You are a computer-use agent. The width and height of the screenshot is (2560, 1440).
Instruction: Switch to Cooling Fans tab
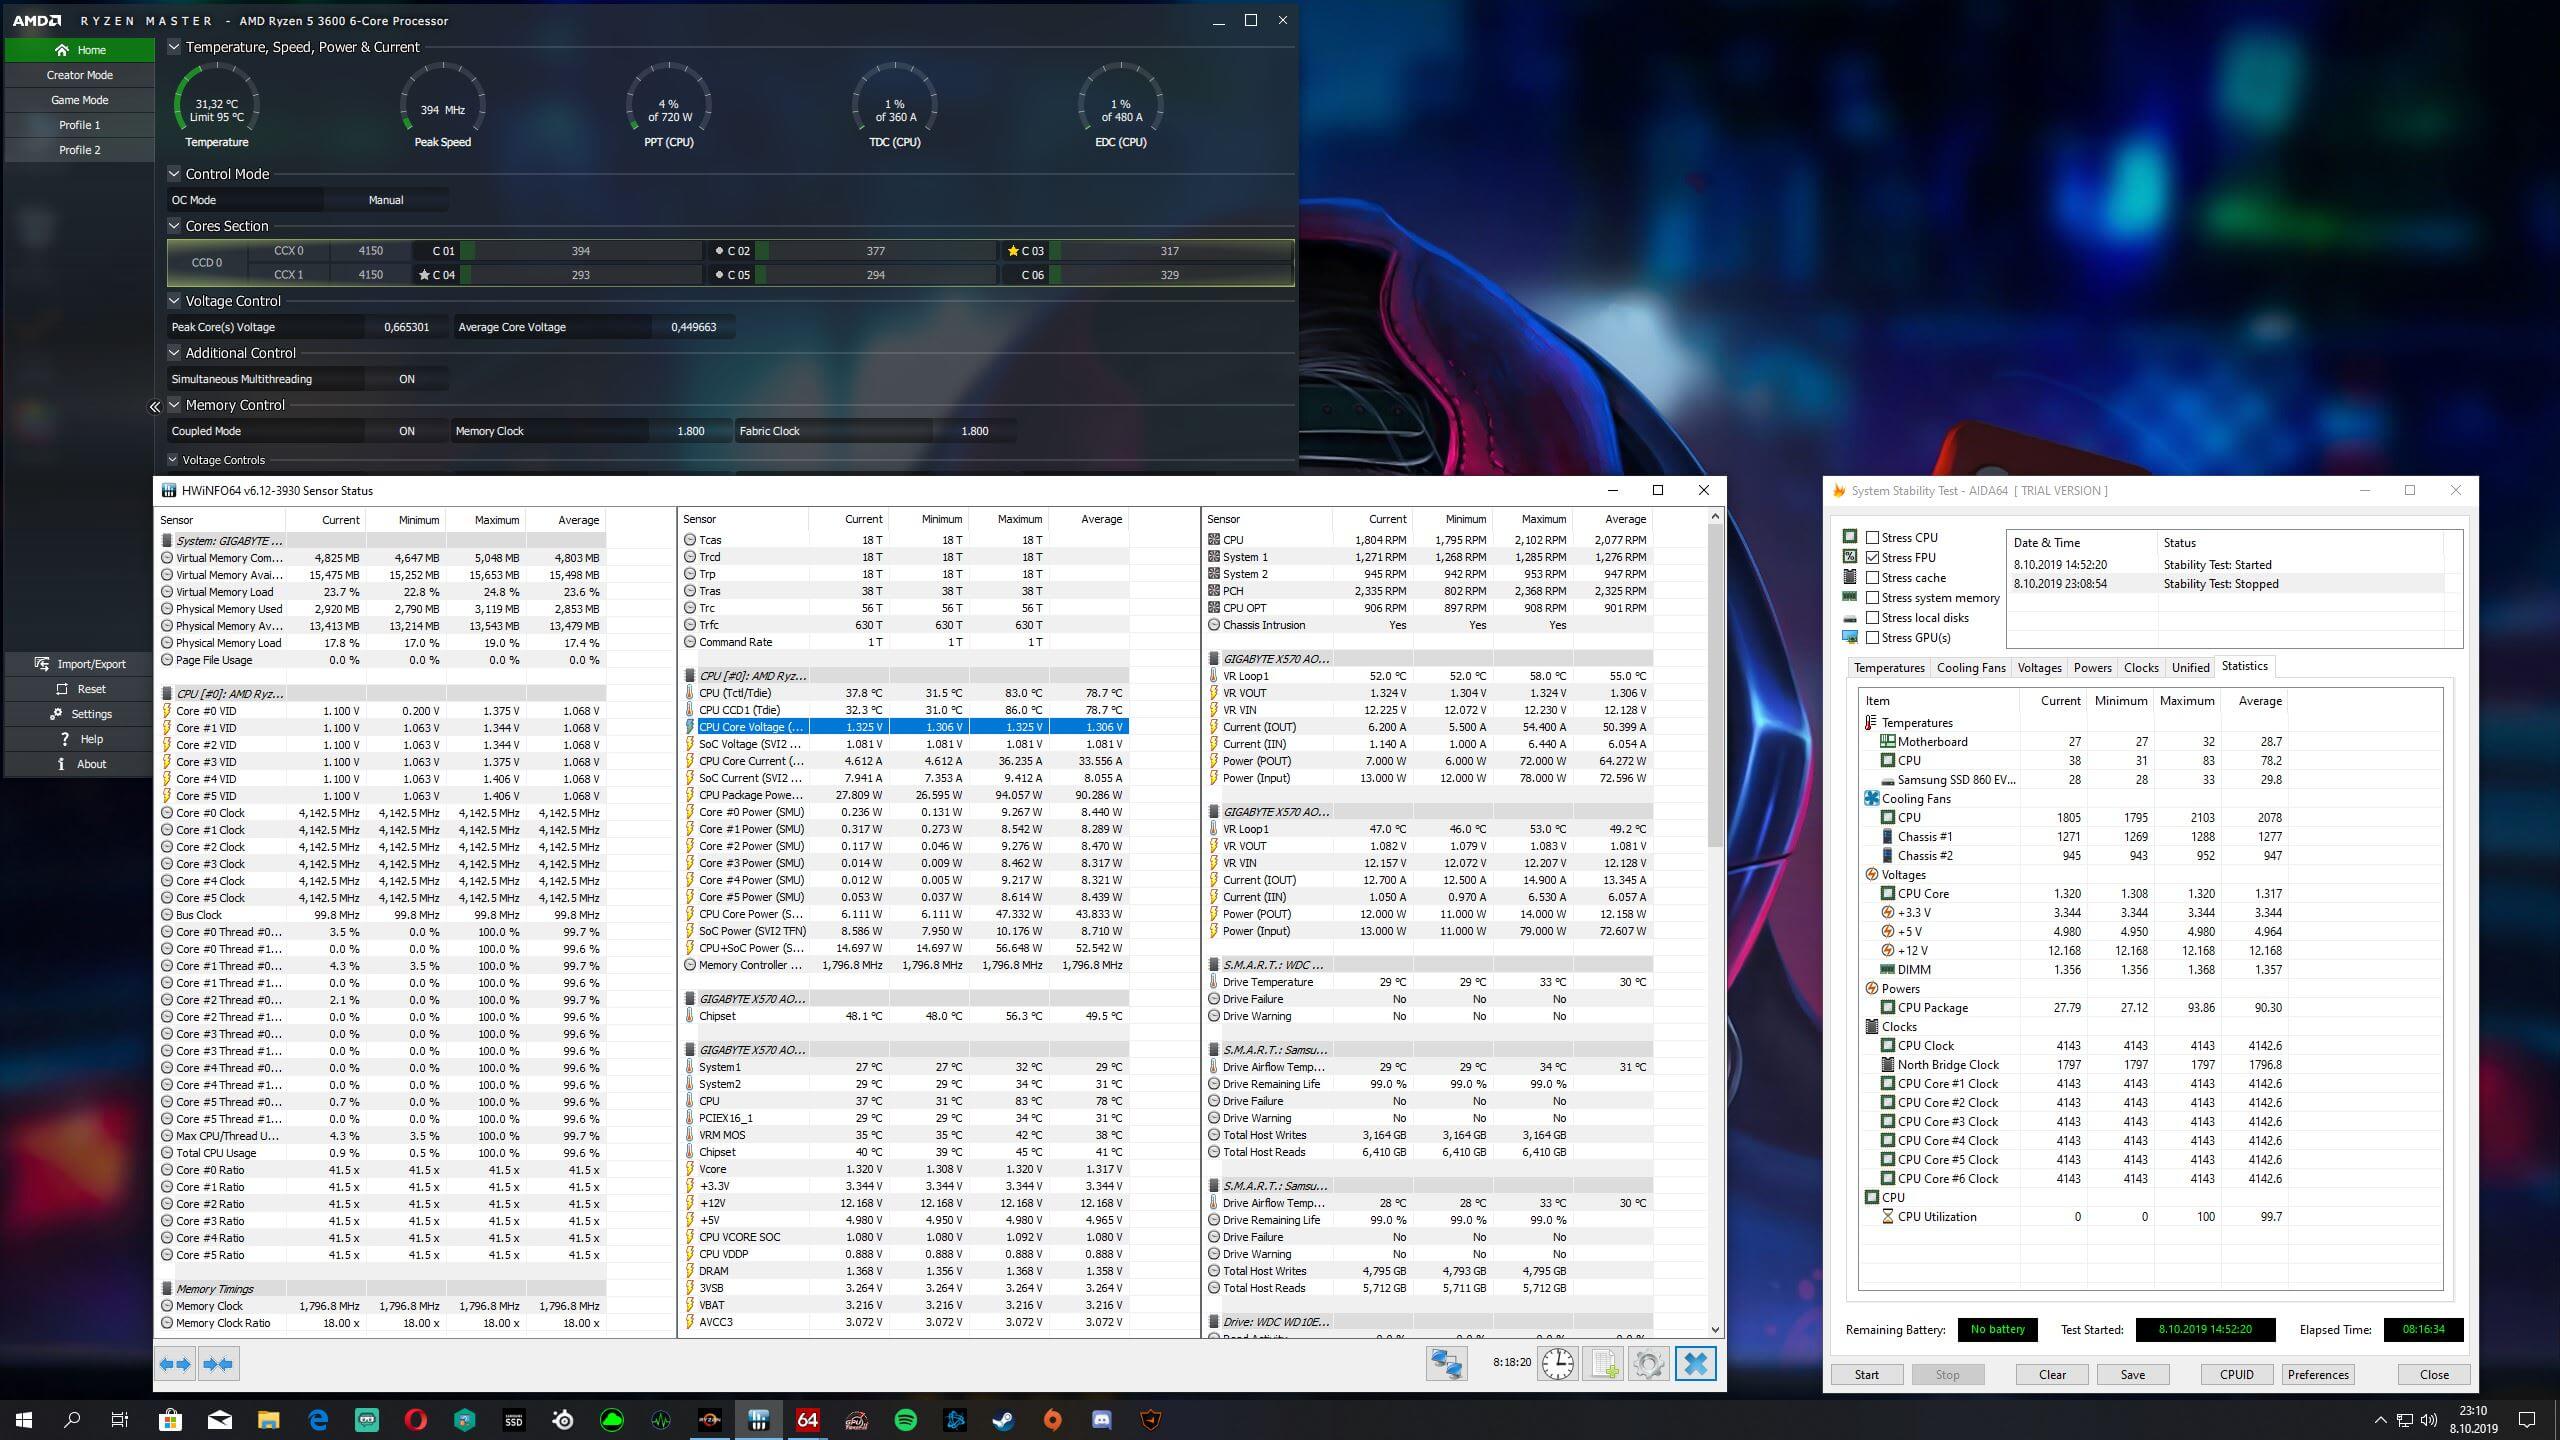tap(1970, 668)
